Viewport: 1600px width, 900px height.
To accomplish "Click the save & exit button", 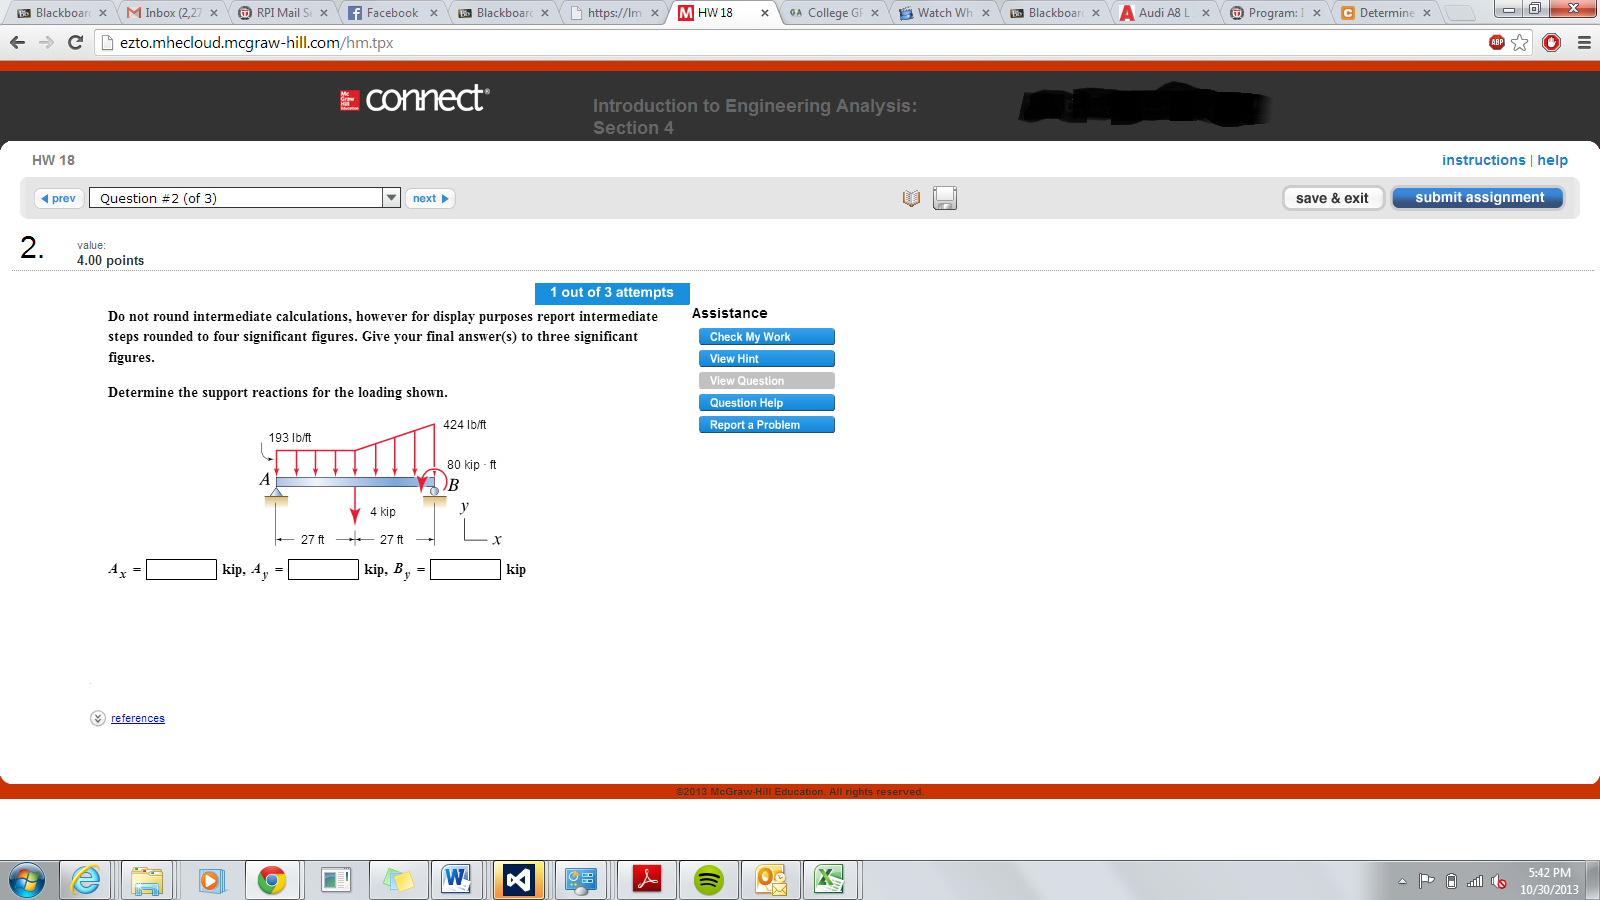I will pyautogui.click(x=1333, y=198).
